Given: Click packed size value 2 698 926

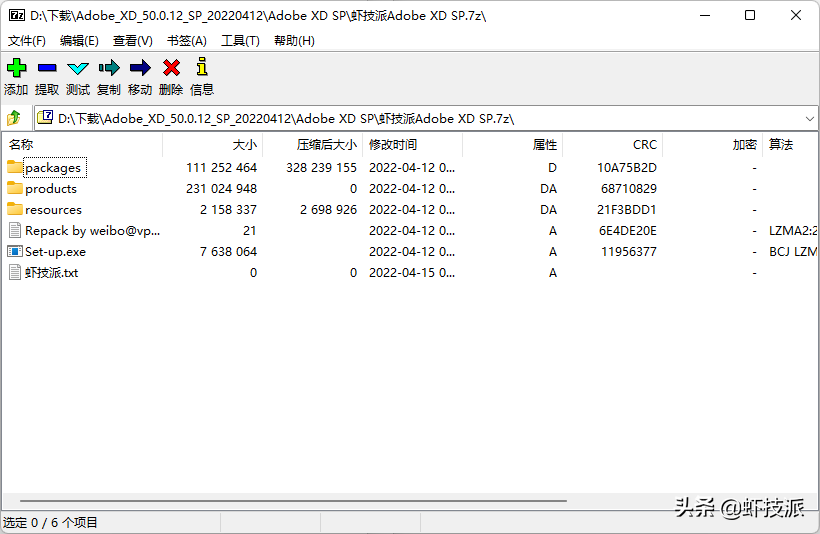Looking at the screenshot, I should click(328, 209).
